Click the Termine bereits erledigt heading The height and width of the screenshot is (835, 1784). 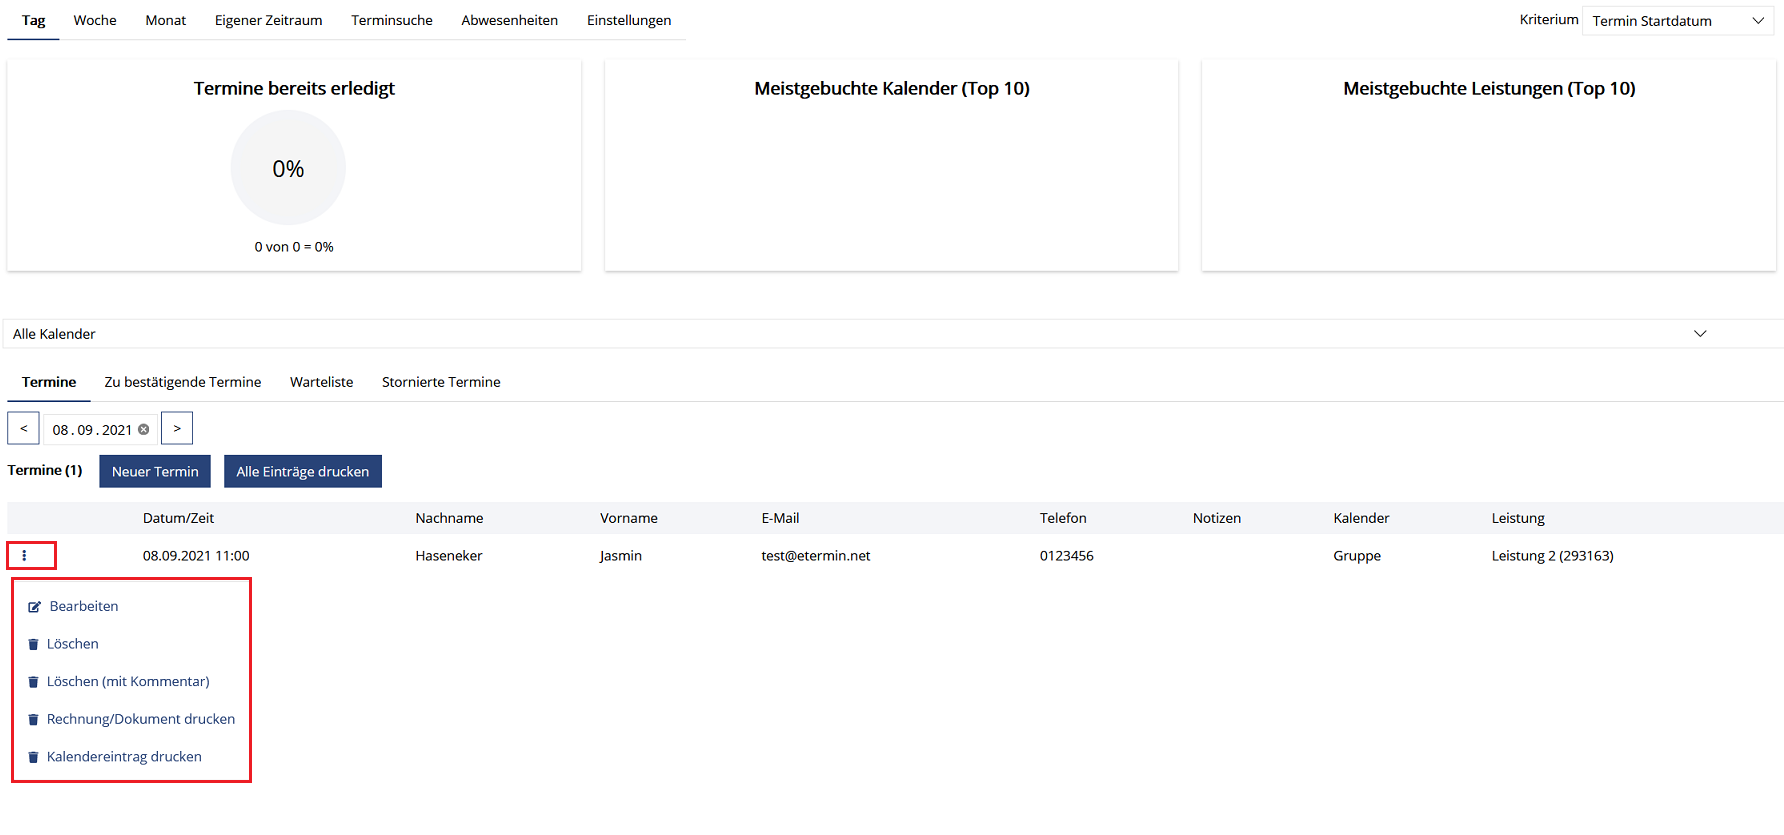pyautogui.click(x=294, y=89)
